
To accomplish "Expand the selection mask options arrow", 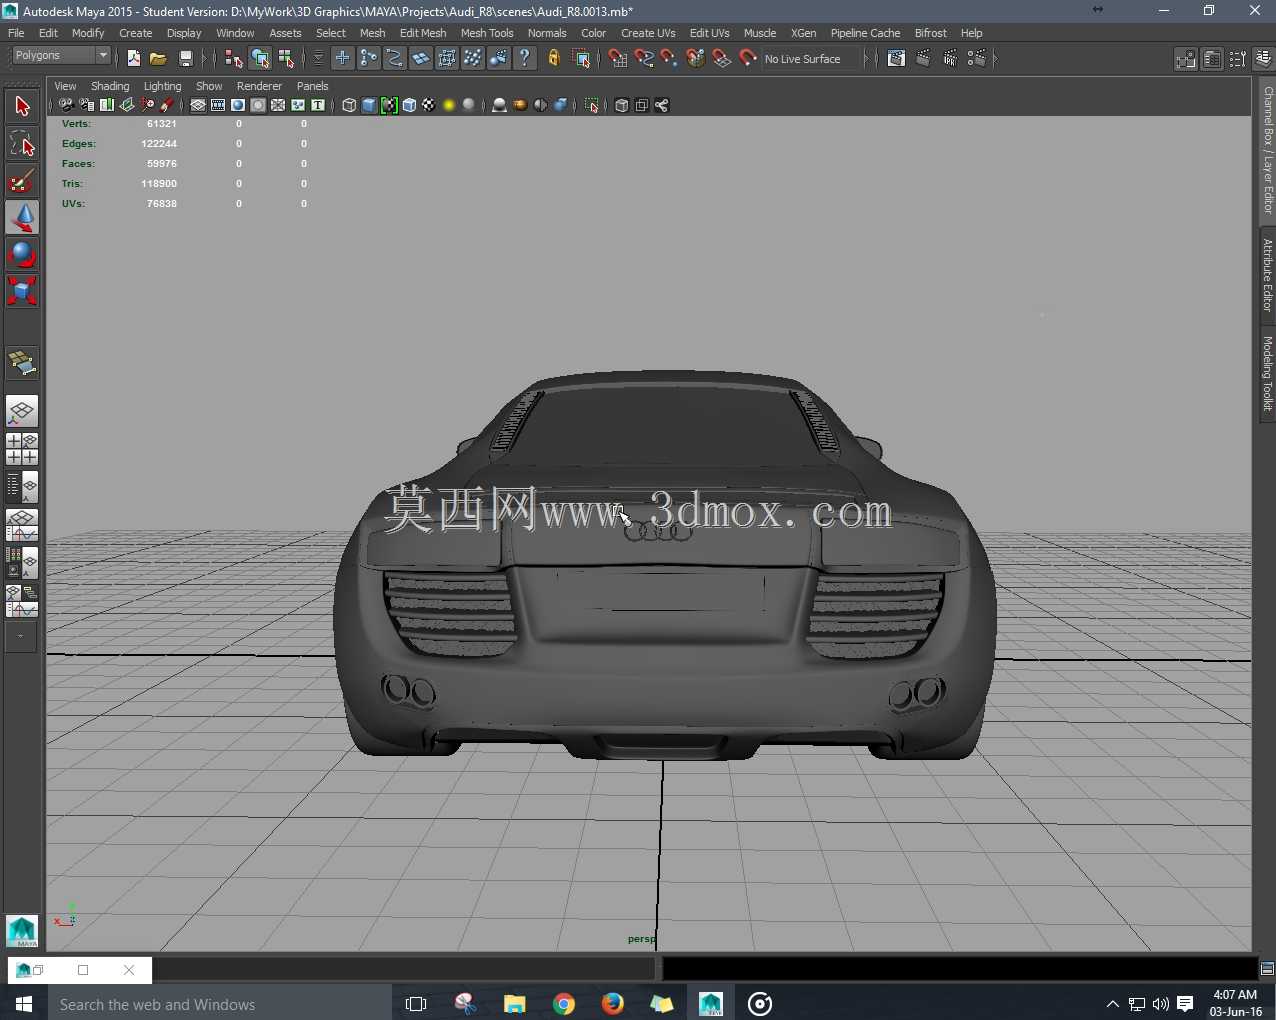I will [318, 59].
